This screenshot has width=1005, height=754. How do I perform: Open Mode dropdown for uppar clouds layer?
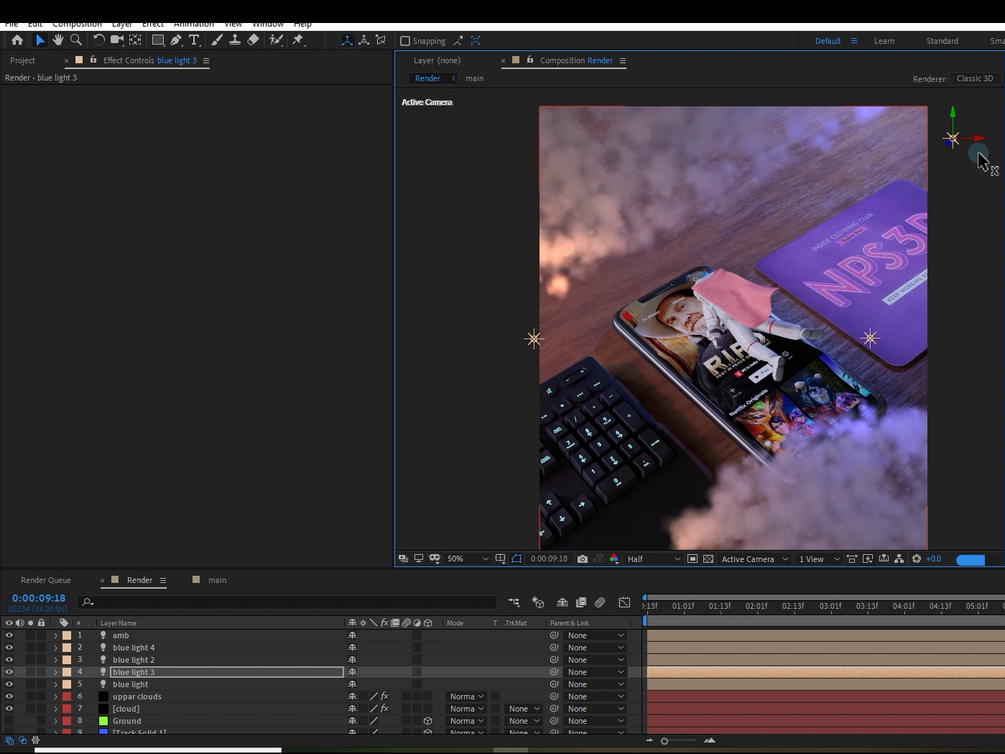click(466, 696)
